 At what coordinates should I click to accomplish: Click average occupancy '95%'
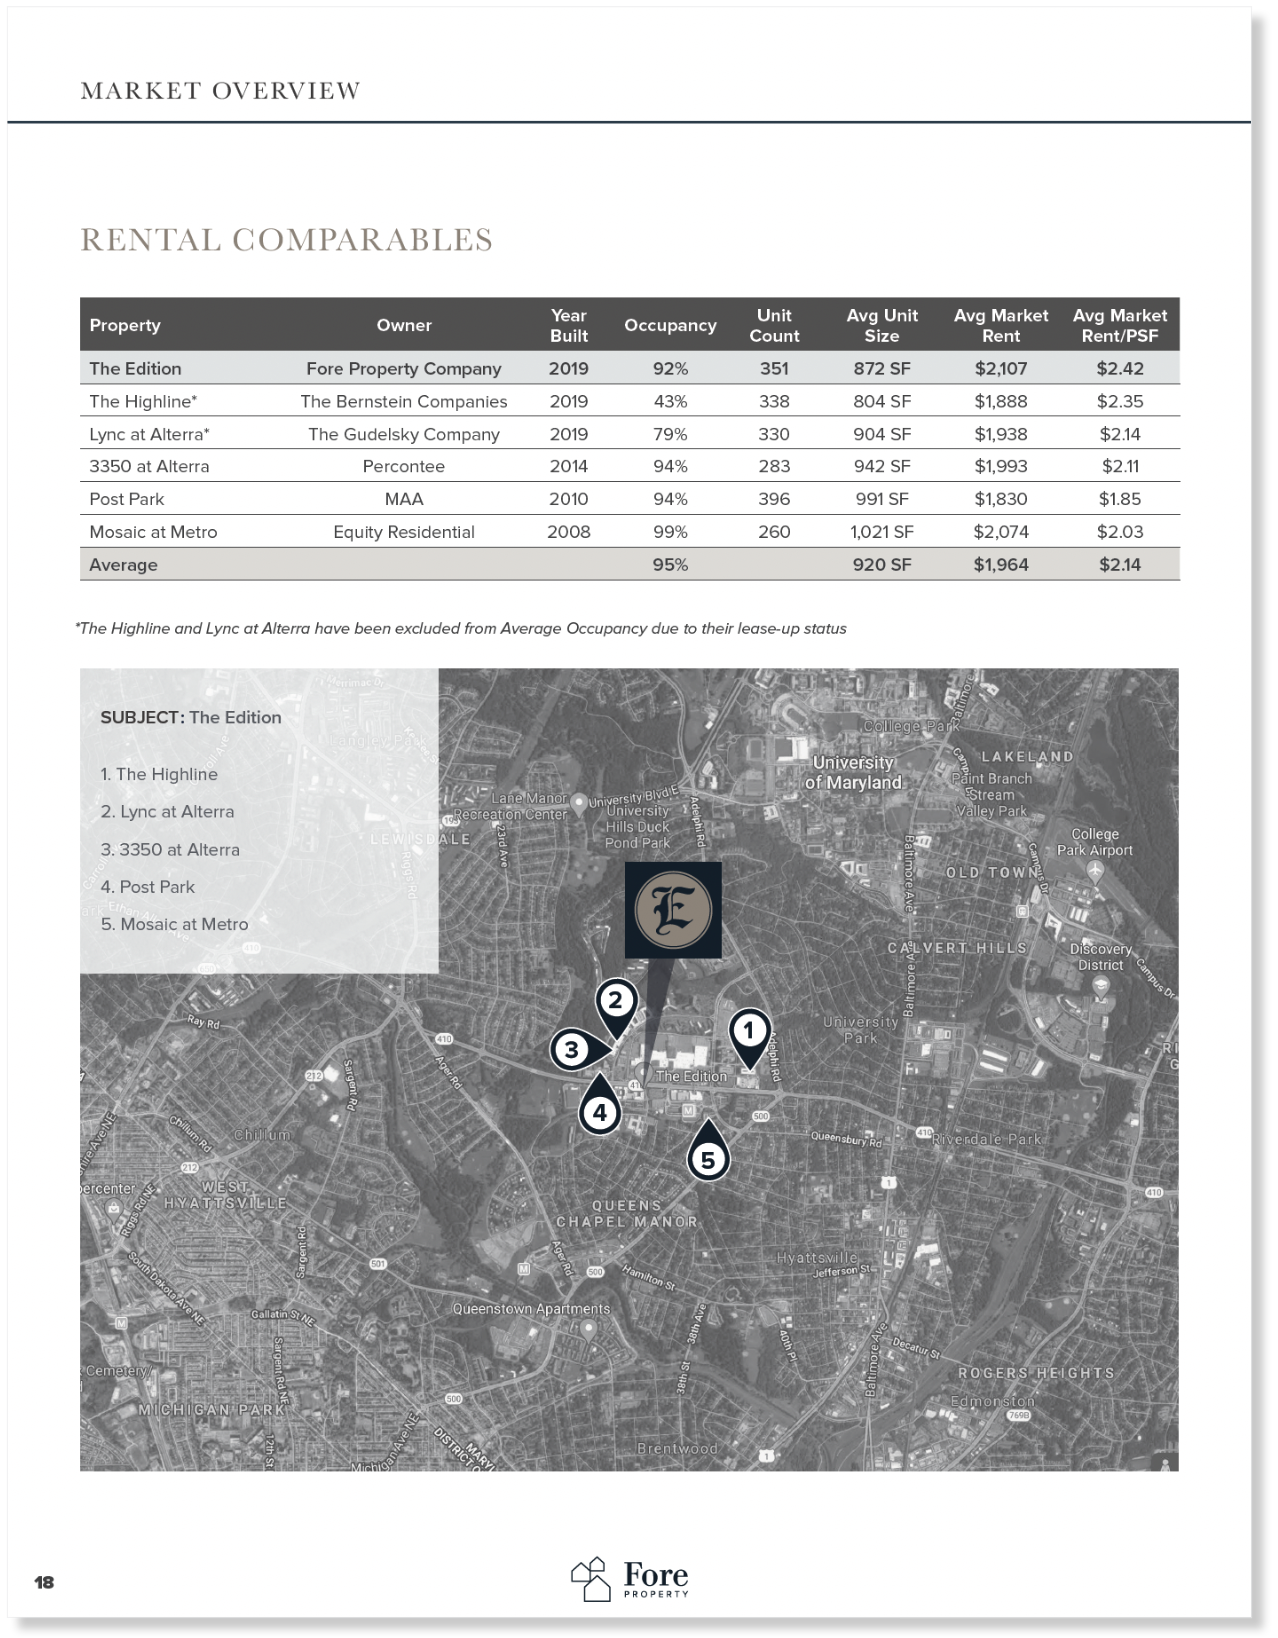coord(670,564)
